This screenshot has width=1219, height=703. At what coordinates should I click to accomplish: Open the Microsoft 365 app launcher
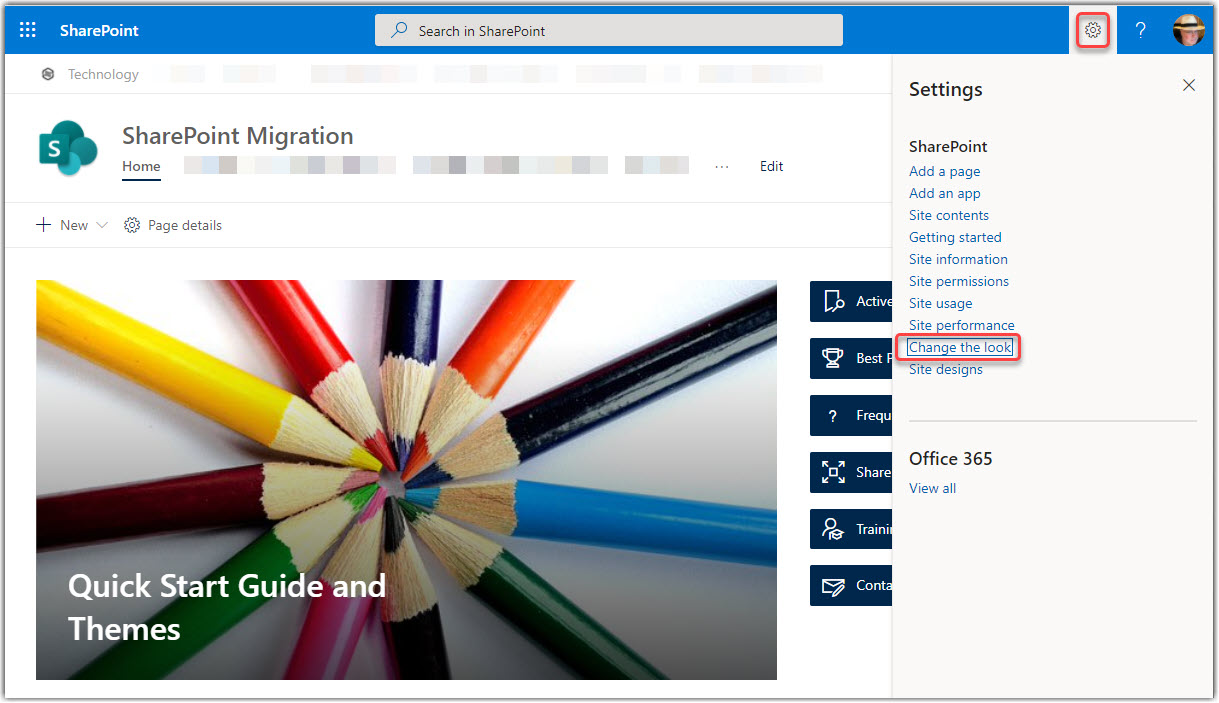pyautogui.click(x=27, y=29)
